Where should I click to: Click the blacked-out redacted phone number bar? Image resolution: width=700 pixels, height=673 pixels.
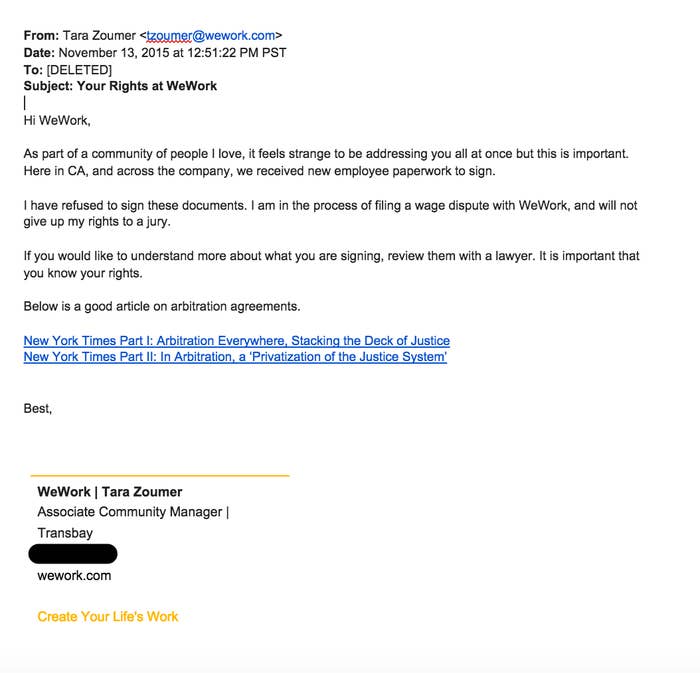[x=73, y=553]
